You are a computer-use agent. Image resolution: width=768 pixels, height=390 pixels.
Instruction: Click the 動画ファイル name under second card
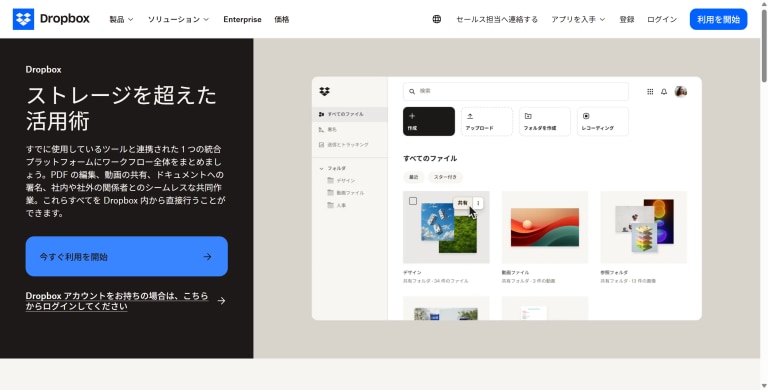coord(515,272)
